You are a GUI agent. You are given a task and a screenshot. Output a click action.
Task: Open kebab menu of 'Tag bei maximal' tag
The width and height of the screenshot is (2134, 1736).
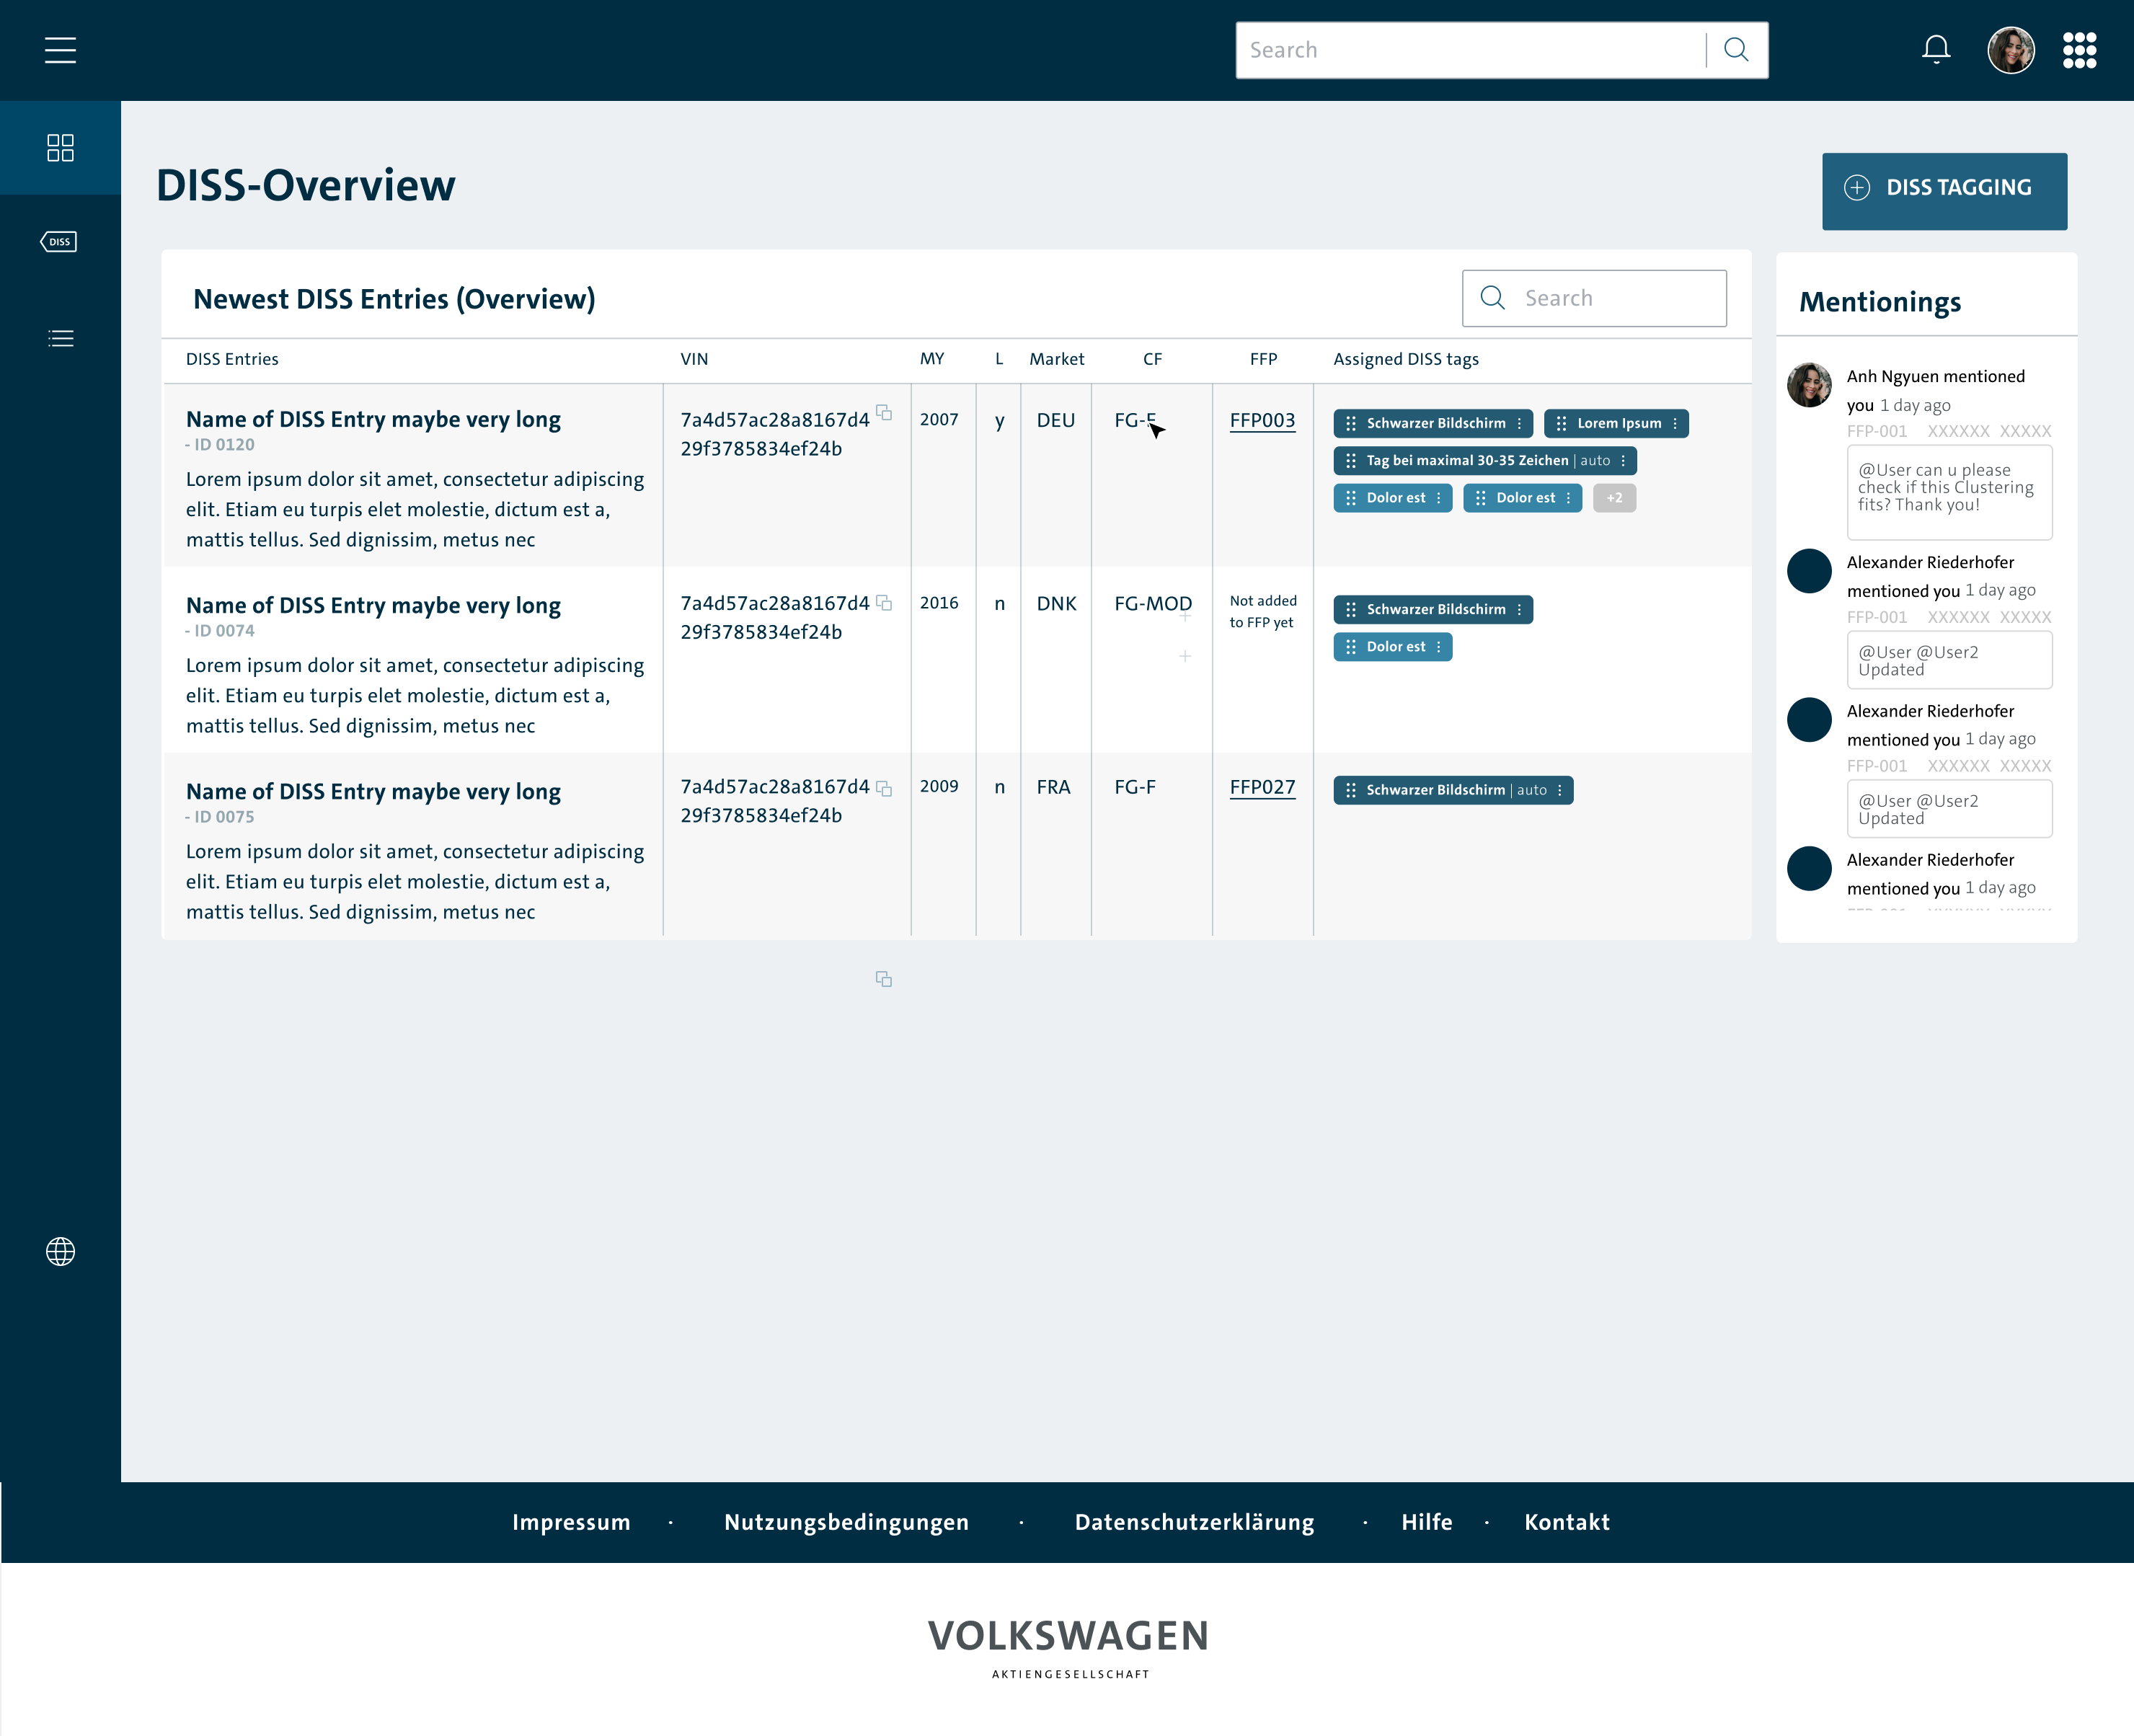pos(1623,461)
